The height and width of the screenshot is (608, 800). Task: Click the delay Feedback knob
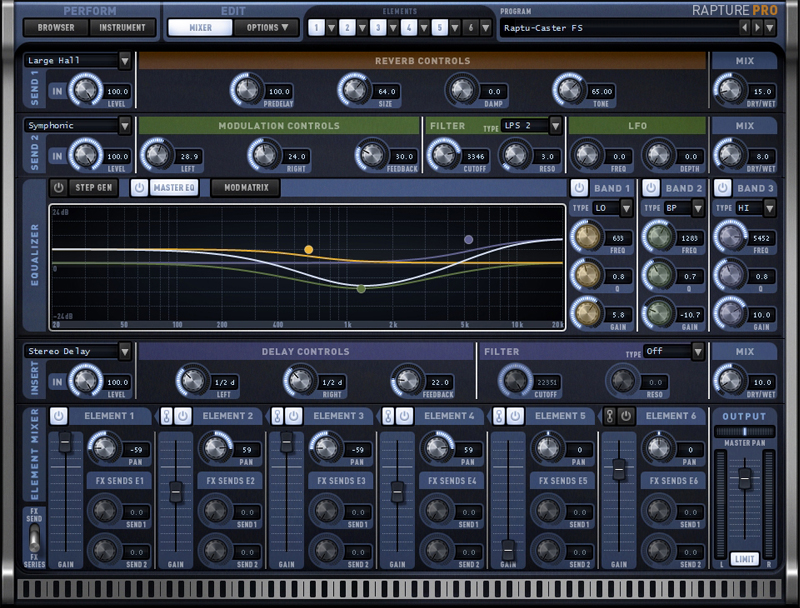pos(407,379)
